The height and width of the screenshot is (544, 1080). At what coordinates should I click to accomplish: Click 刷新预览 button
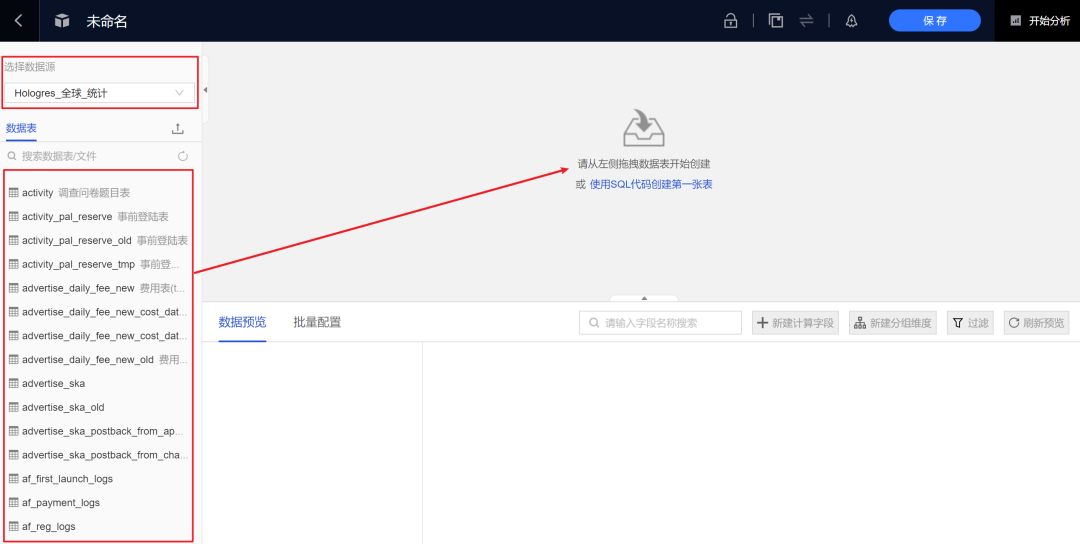[x=1037, y=323]
